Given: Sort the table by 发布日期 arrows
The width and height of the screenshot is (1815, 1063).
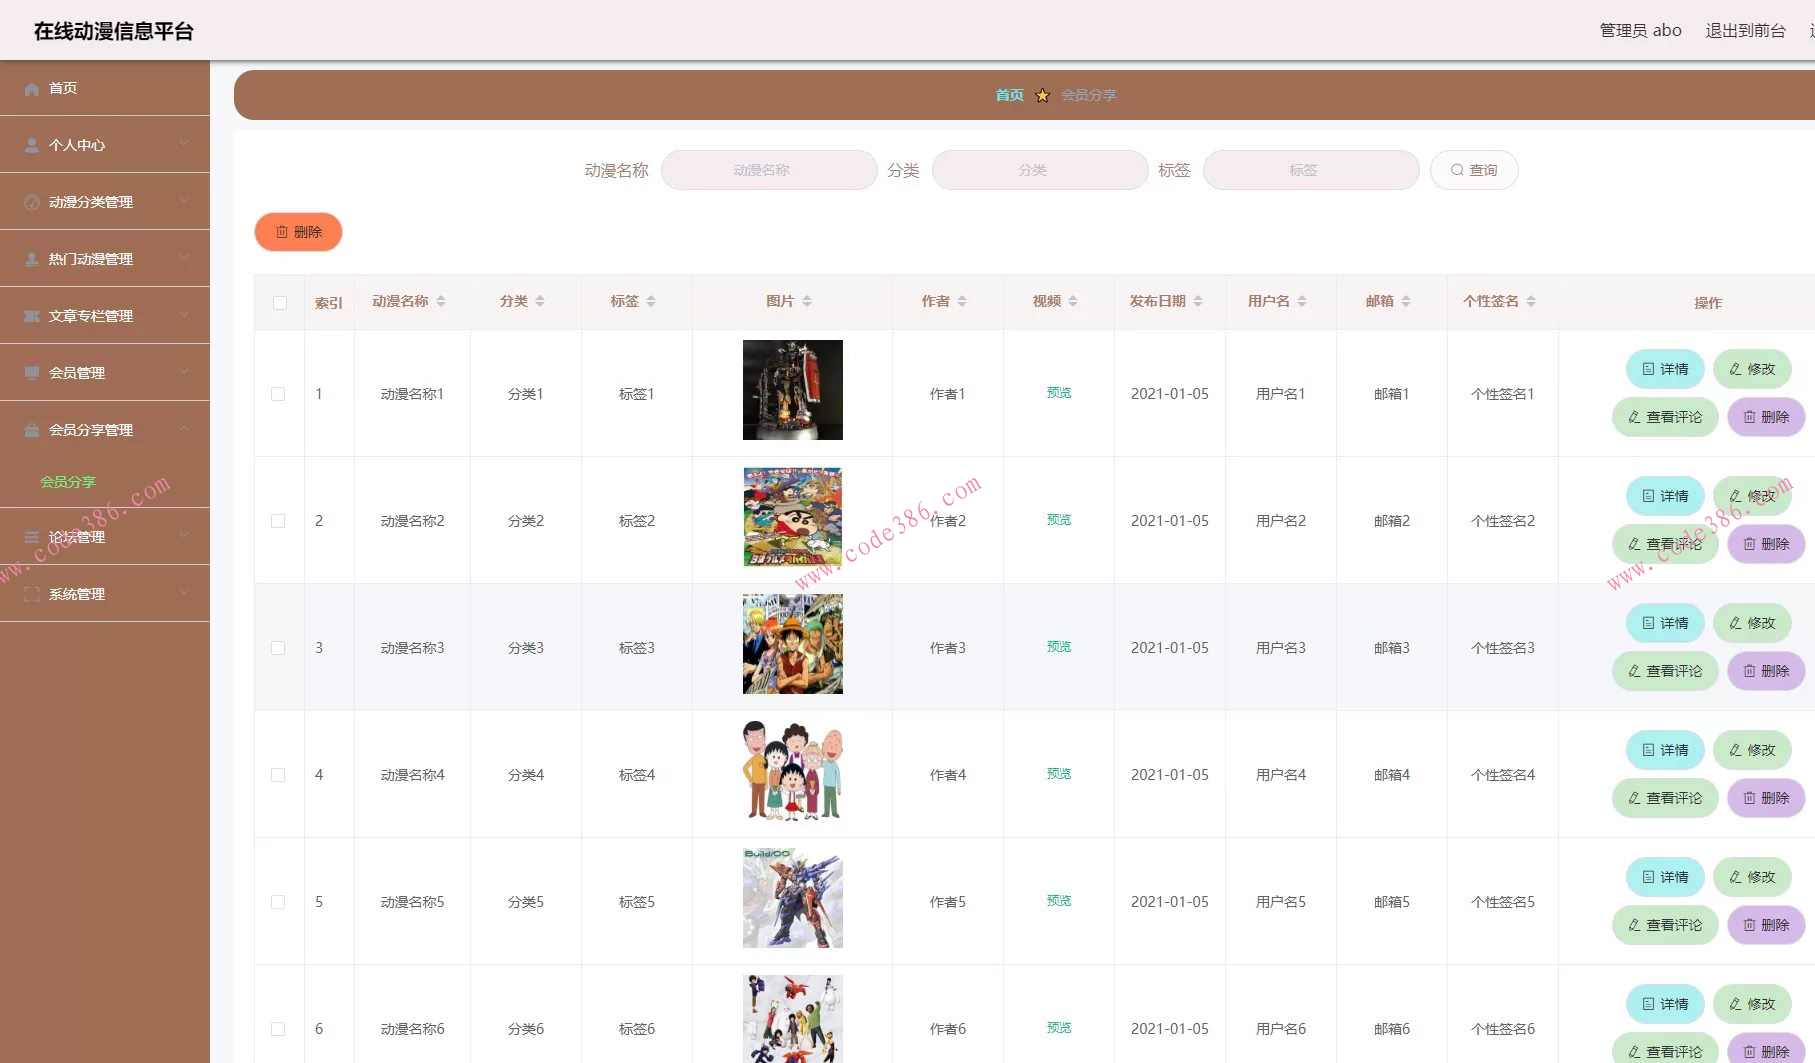Looking at the screenshot, I should tap(1197, 301).
